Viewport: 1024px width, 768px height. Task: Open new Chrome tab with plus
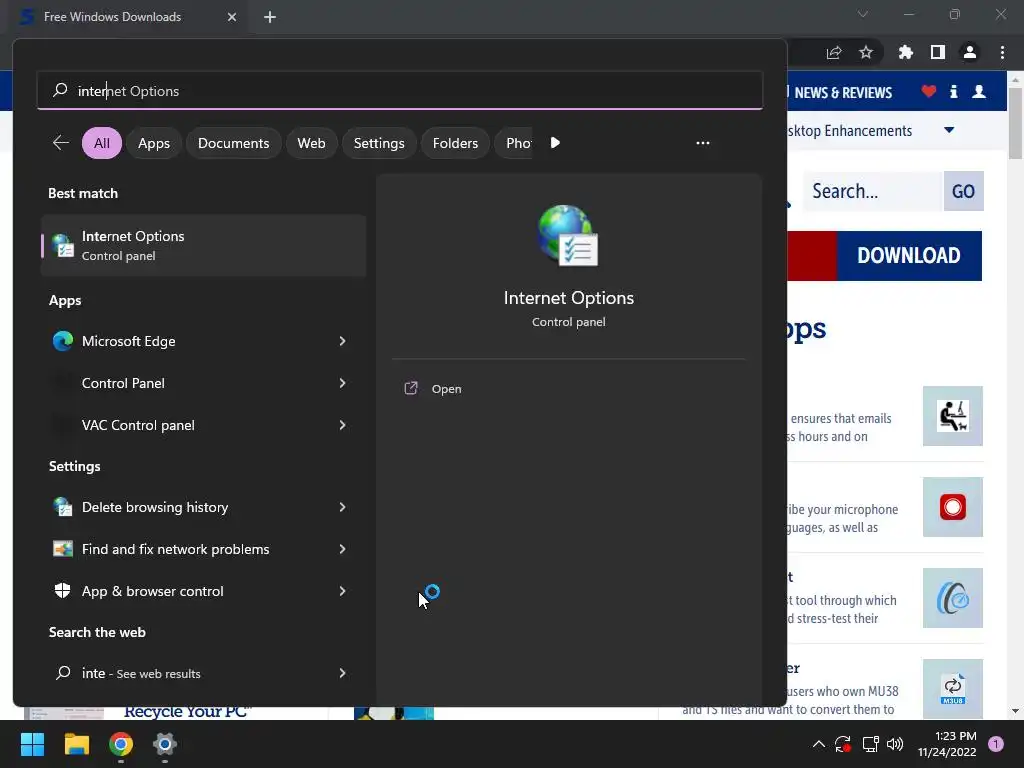(x=270, y=17)
